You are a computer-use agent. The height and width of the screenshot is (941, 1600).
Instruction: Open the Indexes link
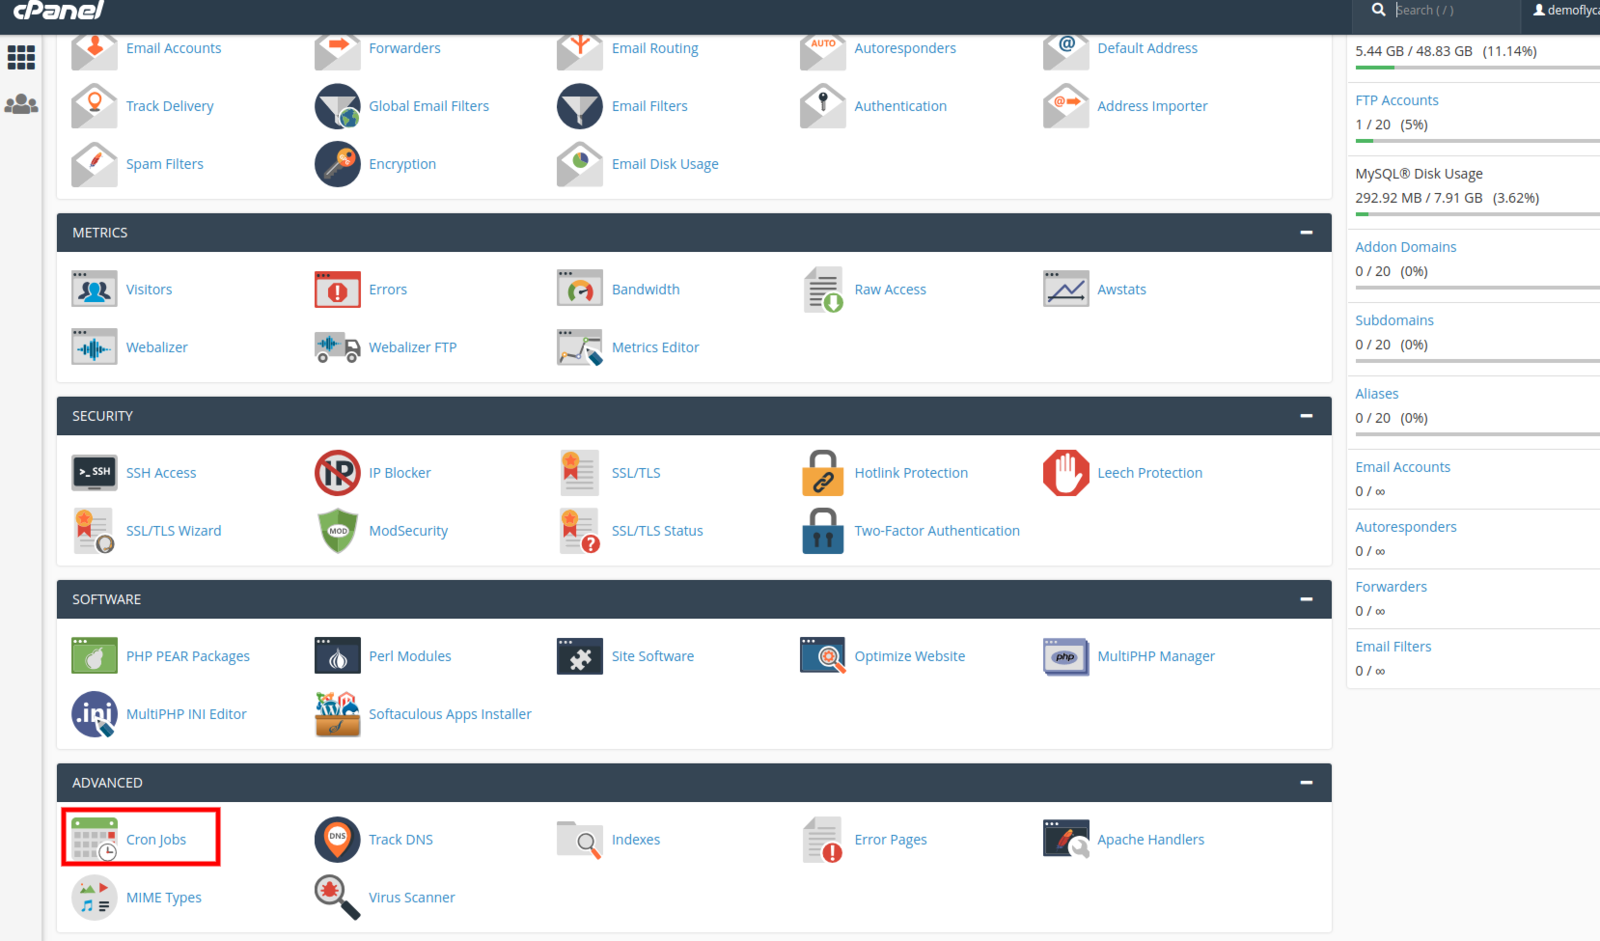coord(636,840)
